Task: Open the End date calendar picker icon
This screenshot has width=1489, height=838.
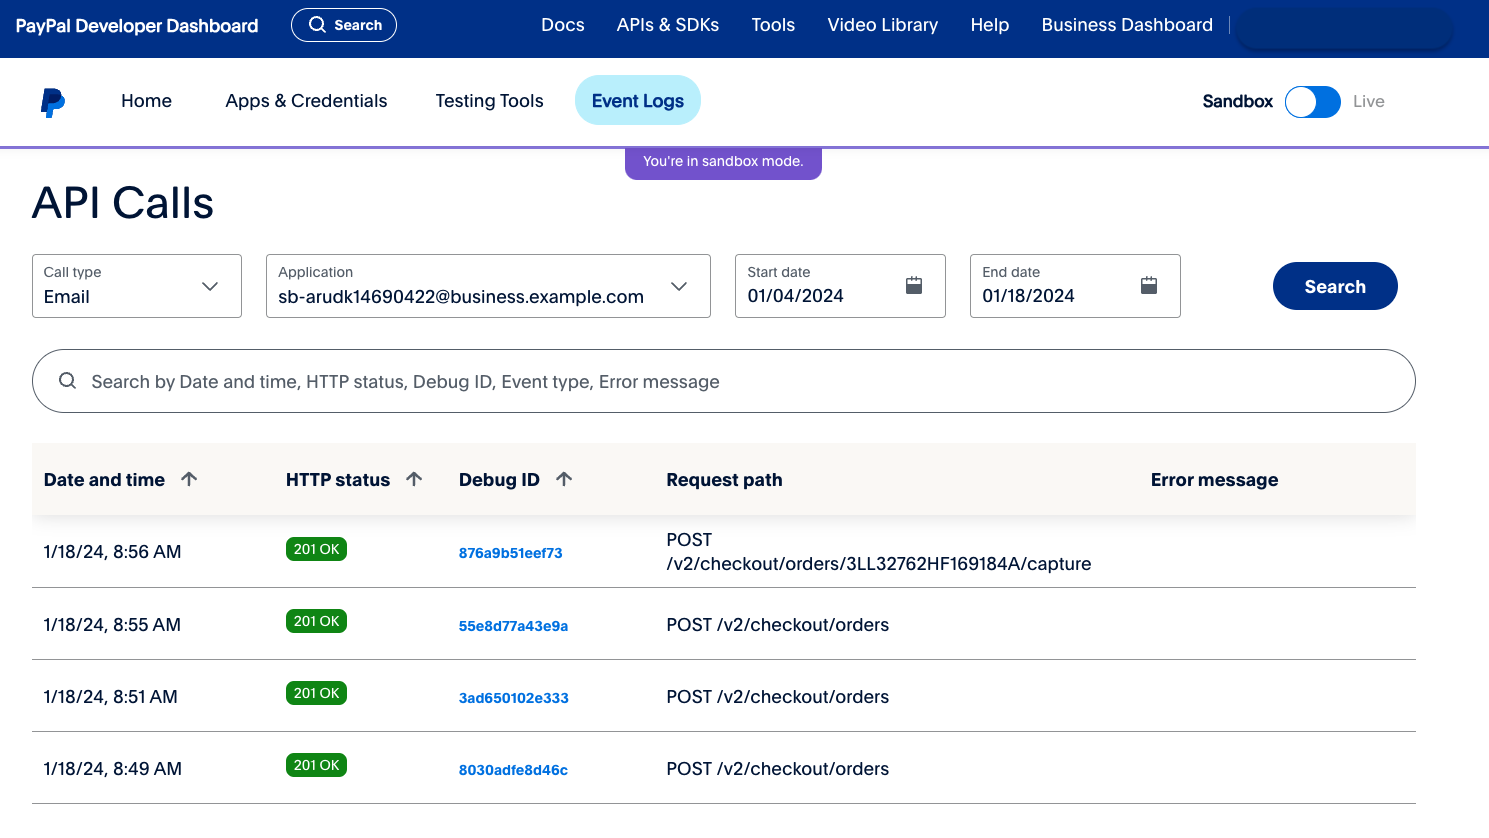Action: point(1148,284)
